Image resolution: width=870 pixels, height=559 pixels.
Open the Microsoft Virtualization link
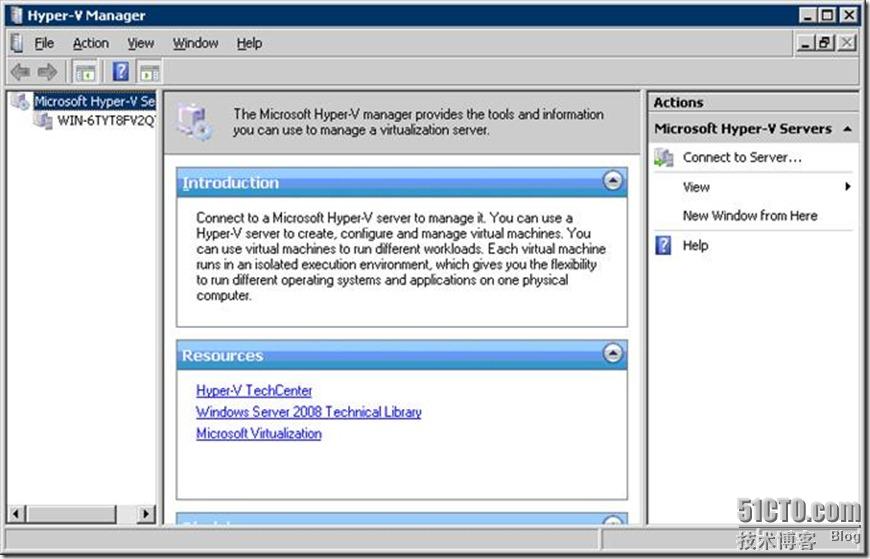(x=259, y=434)
